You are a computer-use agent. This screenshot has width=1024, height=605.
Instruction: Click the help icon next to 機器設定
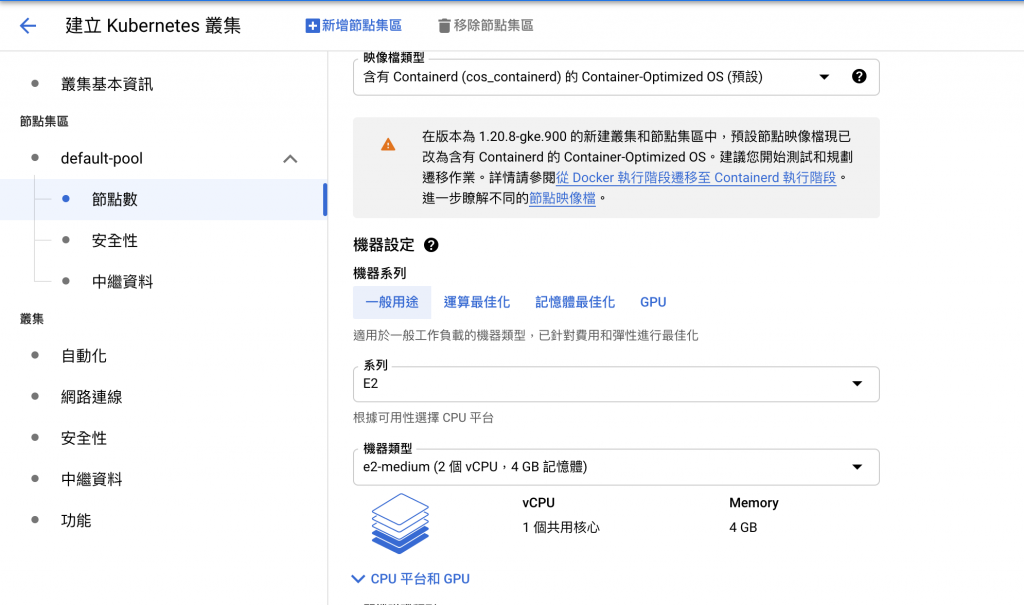pos(431,245)
